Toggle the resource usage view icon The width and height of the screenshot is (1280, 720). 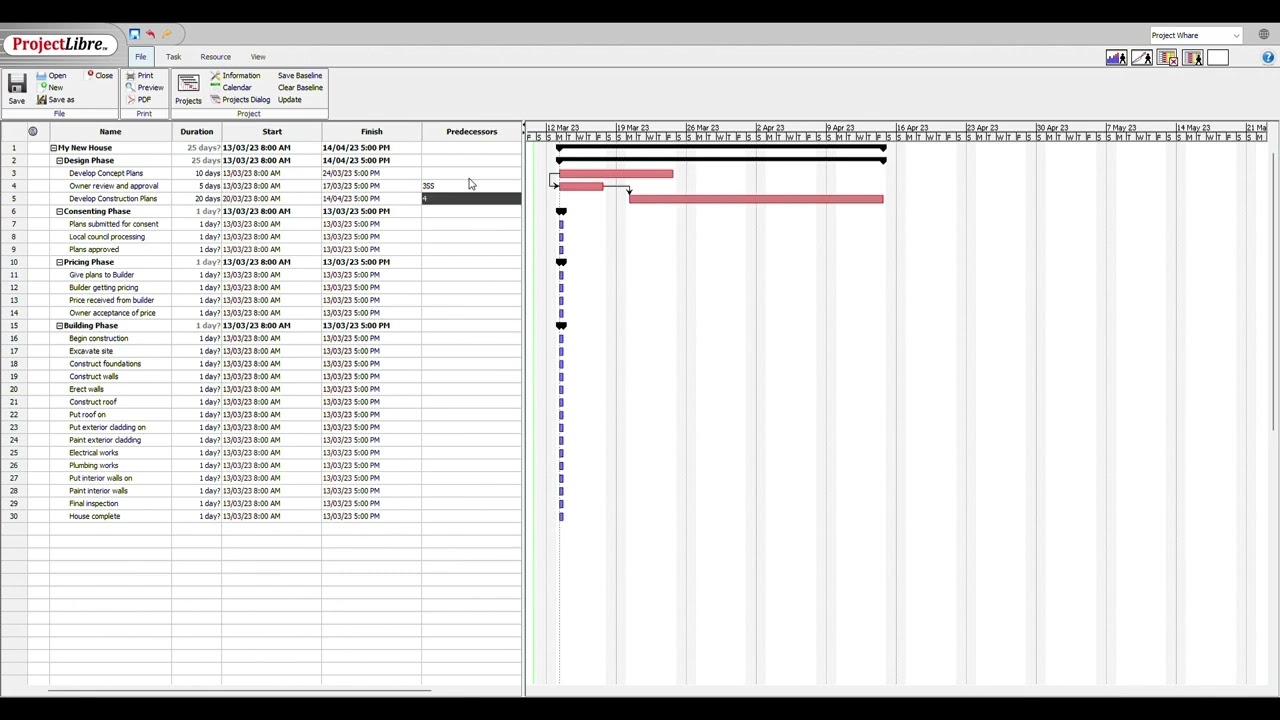1192,58
